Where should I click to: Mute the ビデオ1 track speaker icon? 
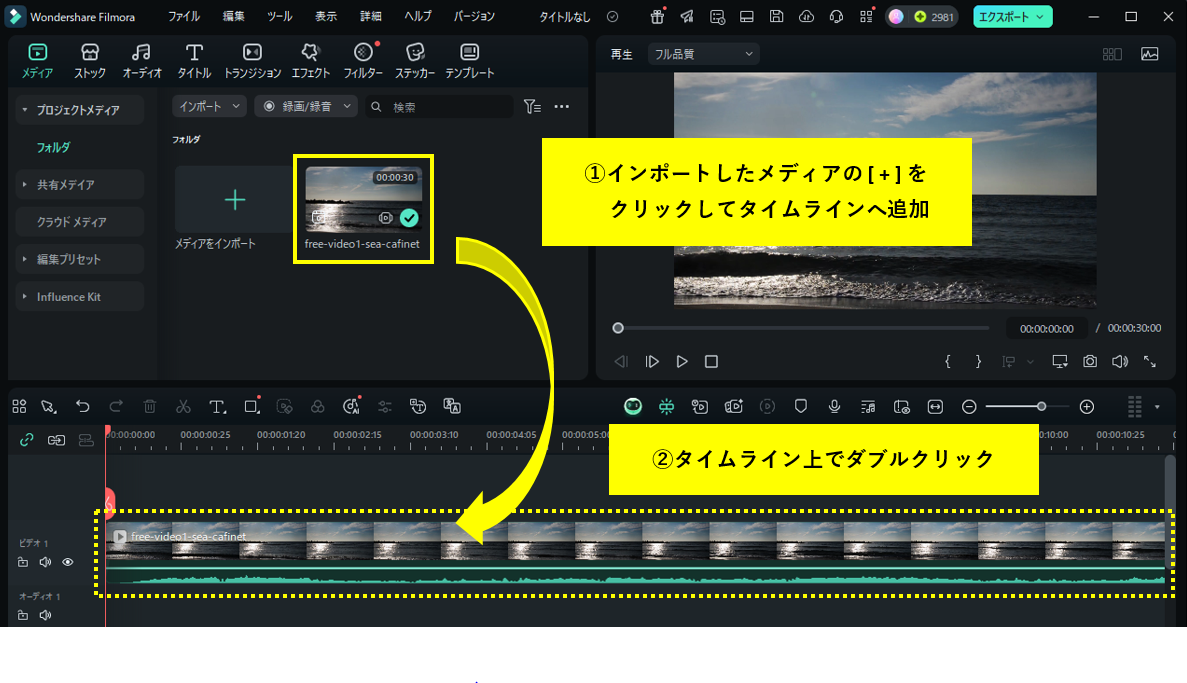click(44, 562)
